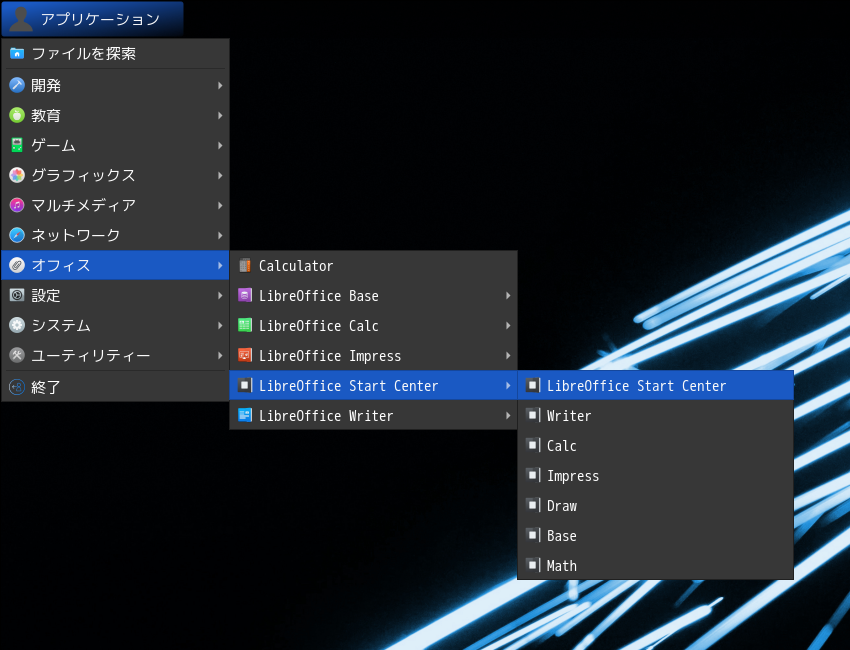Expand the ネットワーク submenu arrow
The image size is (850, 650).
[220, 235]
